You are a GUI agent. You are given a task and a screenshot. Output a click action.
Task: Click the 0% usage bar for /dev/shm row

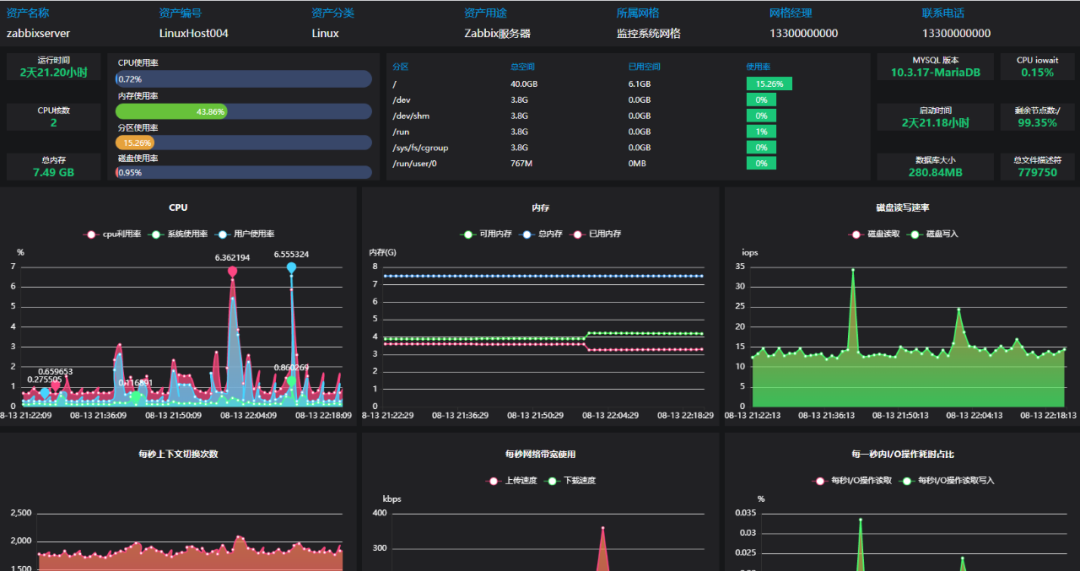coord(761,116)
